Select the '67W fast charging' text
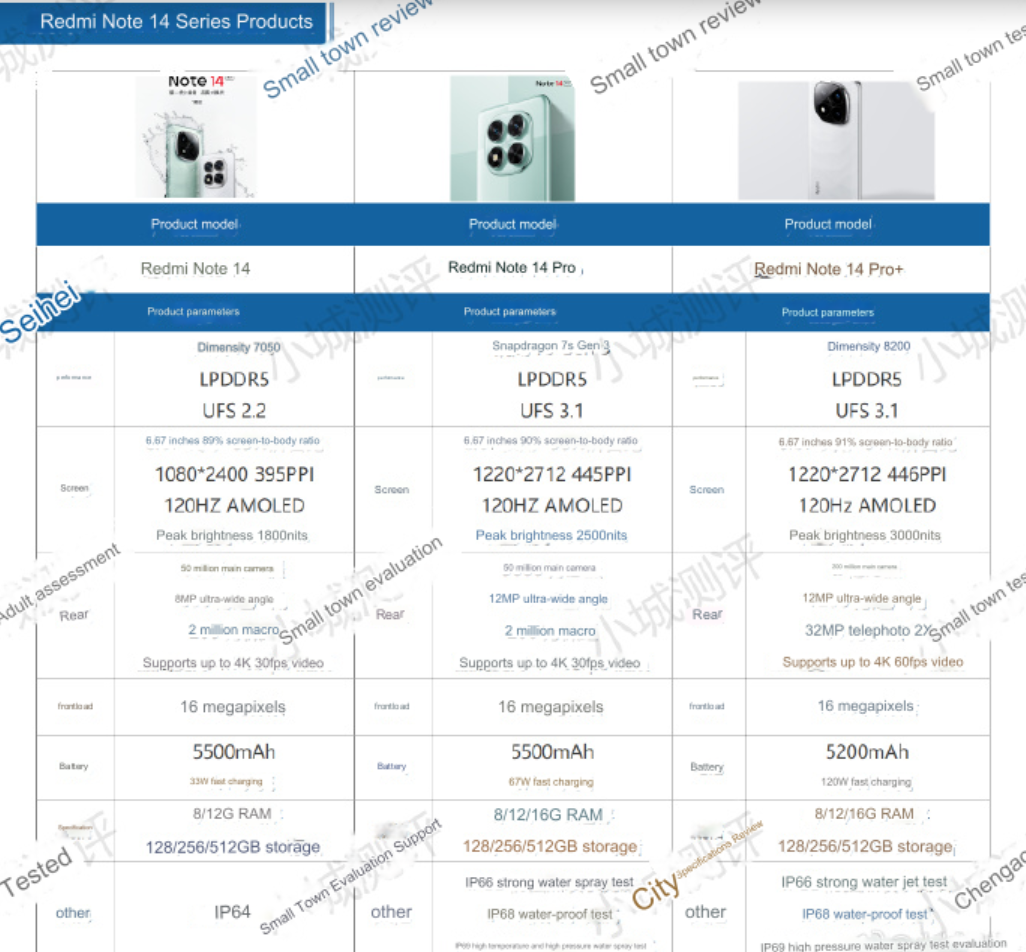The height and width of the screenshot is (952, 1026). point(551,782)
